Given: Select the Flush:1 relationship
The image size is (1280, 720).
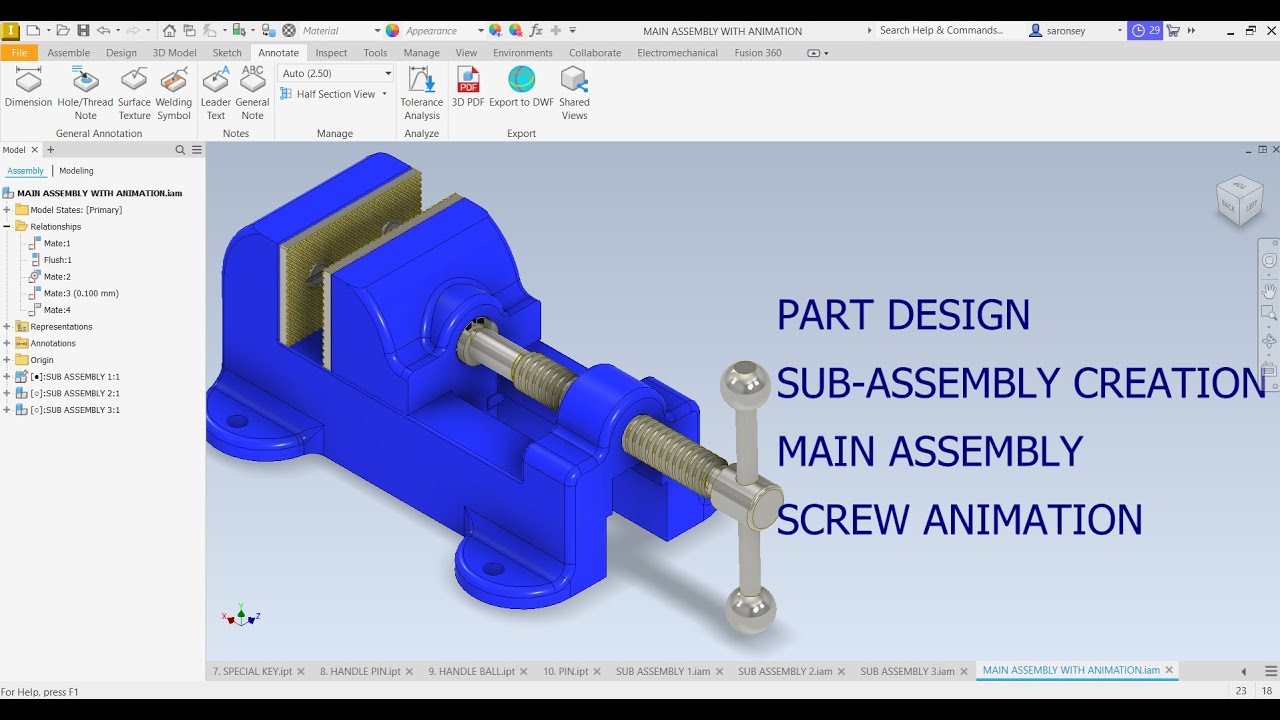Looking at the screenshot, I should point(57,260).
